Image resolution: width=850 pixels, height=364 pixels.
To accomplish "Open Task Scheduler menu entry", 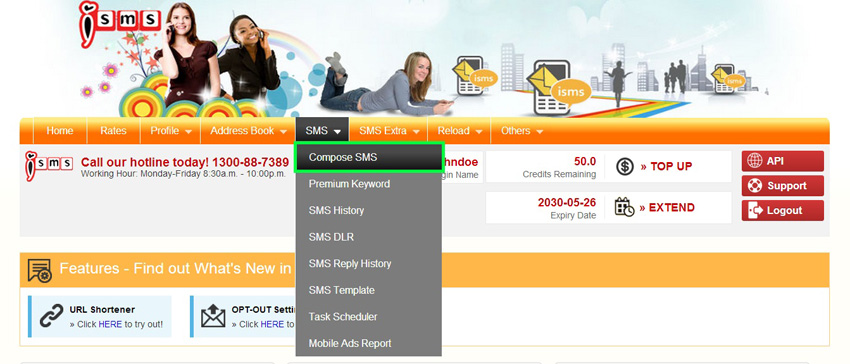I will [369, 317].
